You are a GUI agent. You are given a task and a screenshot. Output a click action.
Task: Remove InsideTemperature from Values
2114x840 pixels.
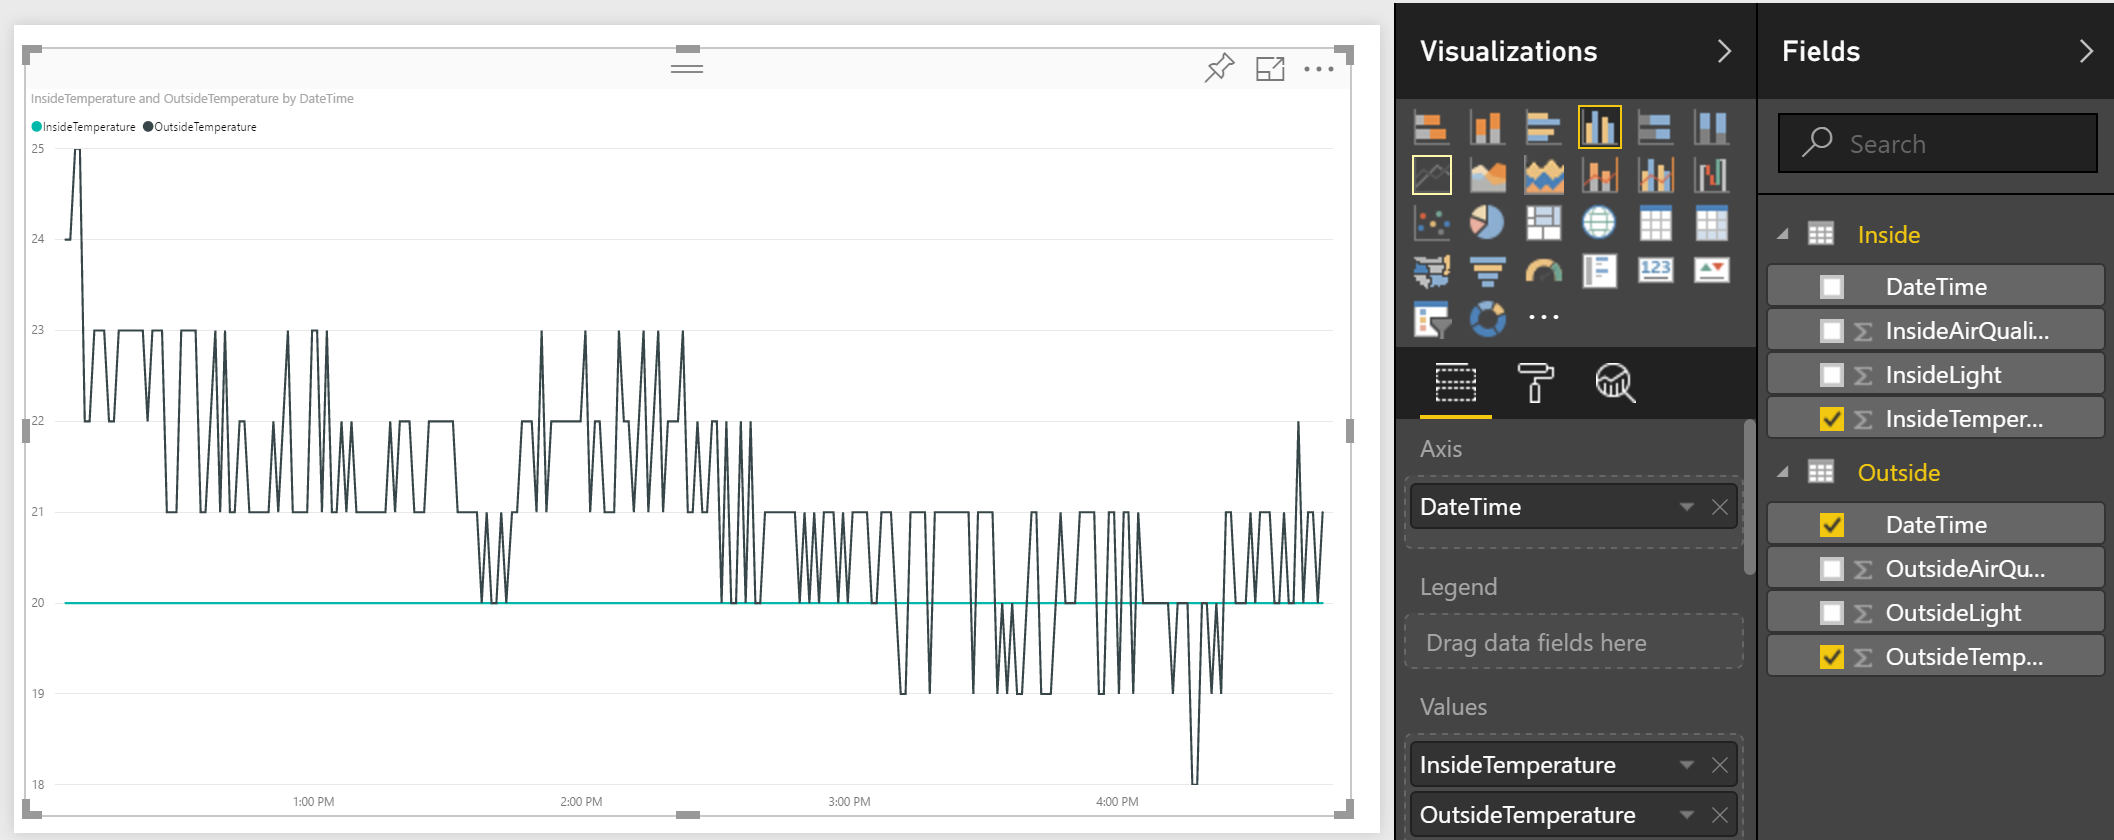[x=1720, y=765]
